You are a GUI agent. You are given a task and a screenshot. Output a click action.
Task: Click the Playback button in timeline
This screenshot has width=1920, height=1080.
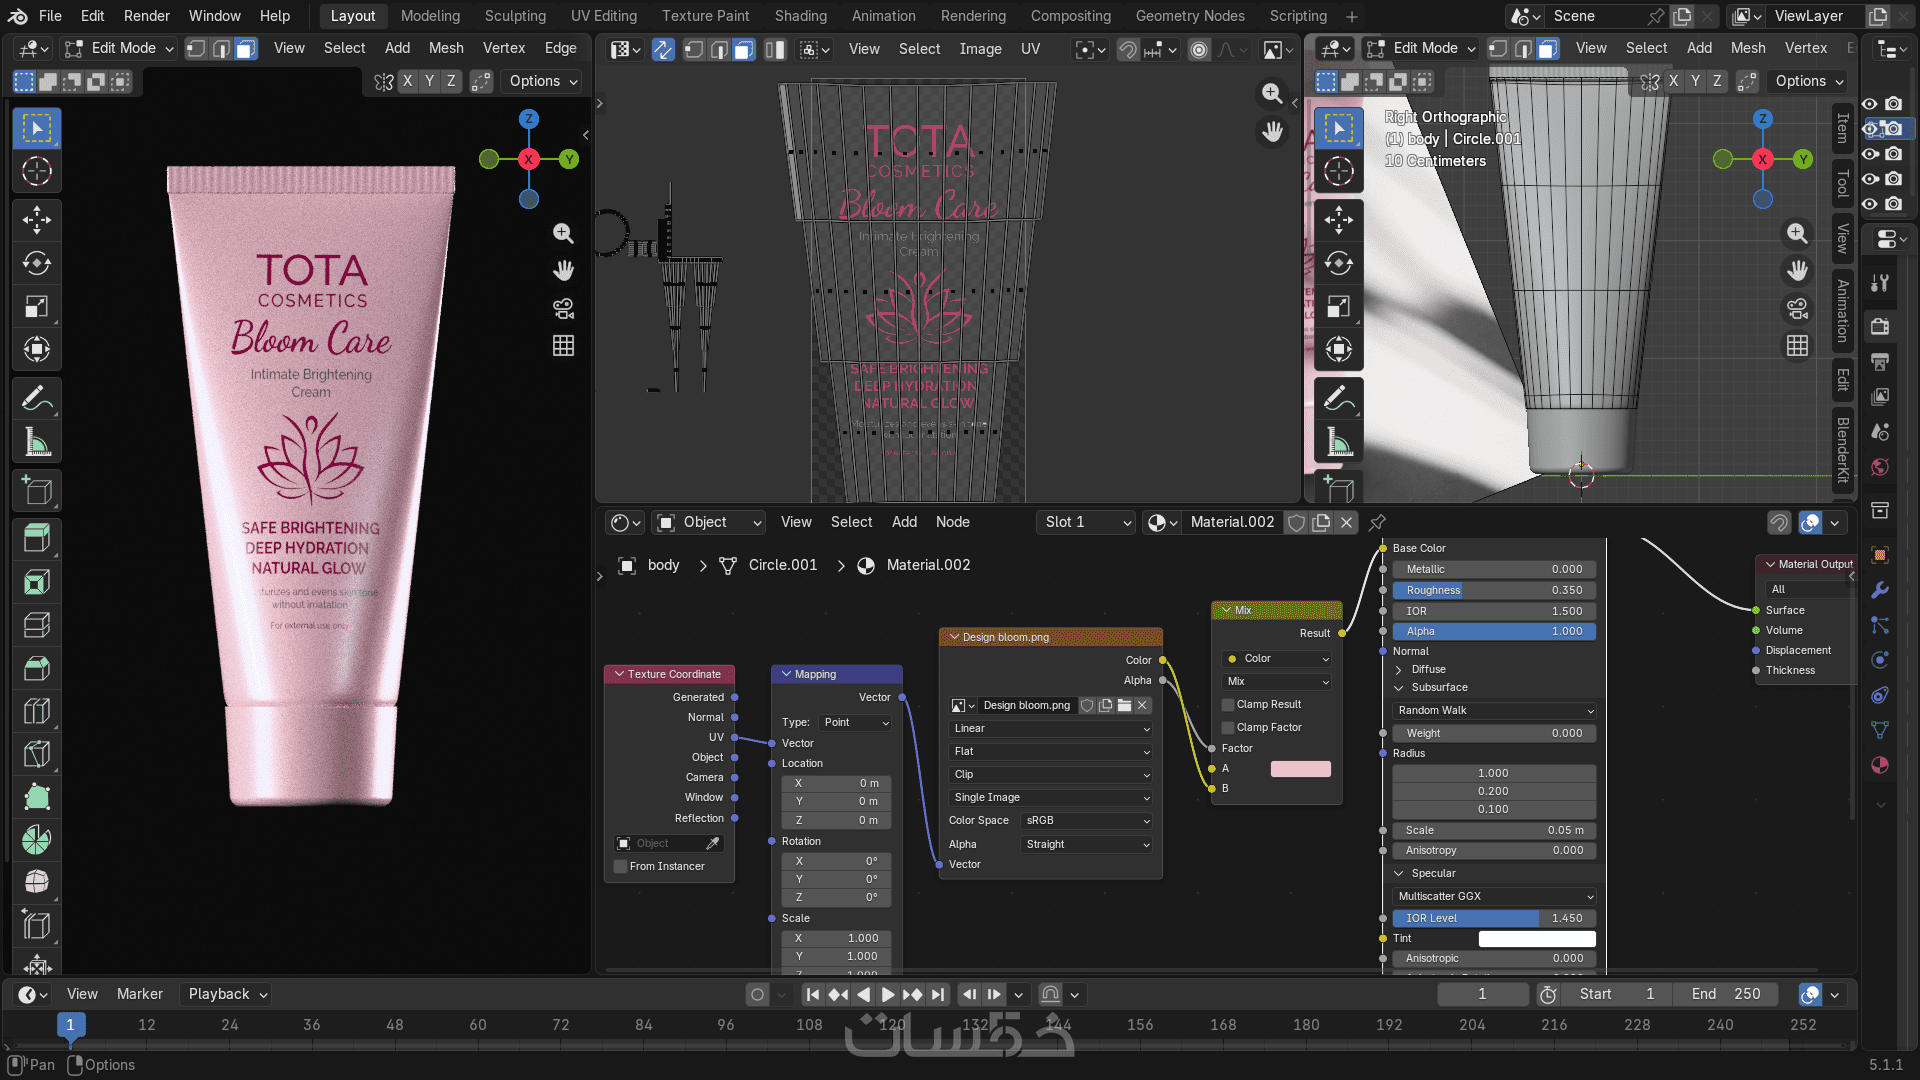227,995
